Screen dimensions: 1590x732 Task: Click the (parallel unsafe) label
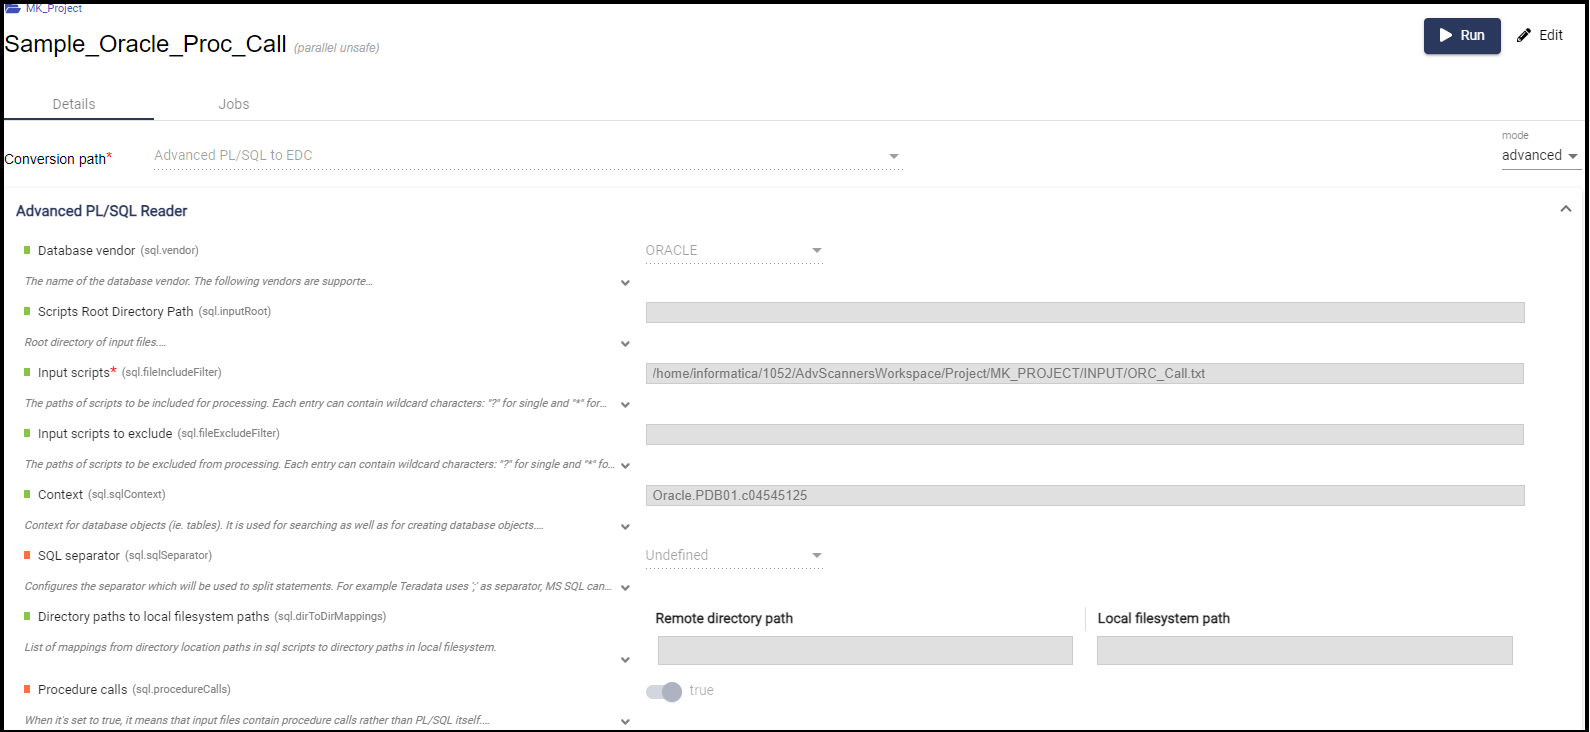click(337, 48)
